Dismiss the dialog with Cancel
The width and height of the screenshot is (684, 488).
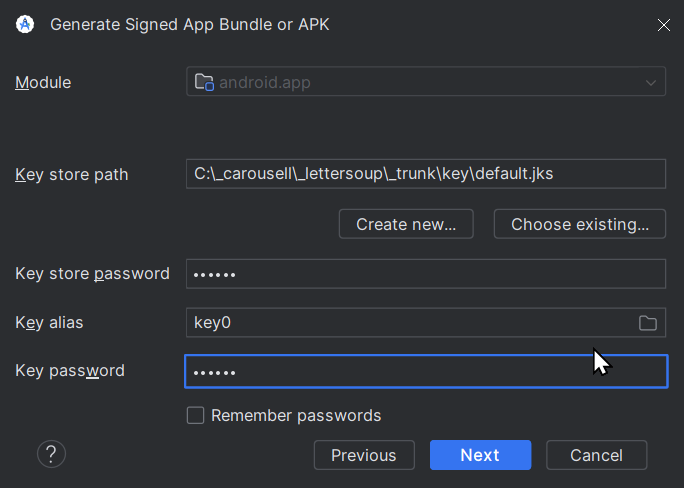(x=596, y=455)
